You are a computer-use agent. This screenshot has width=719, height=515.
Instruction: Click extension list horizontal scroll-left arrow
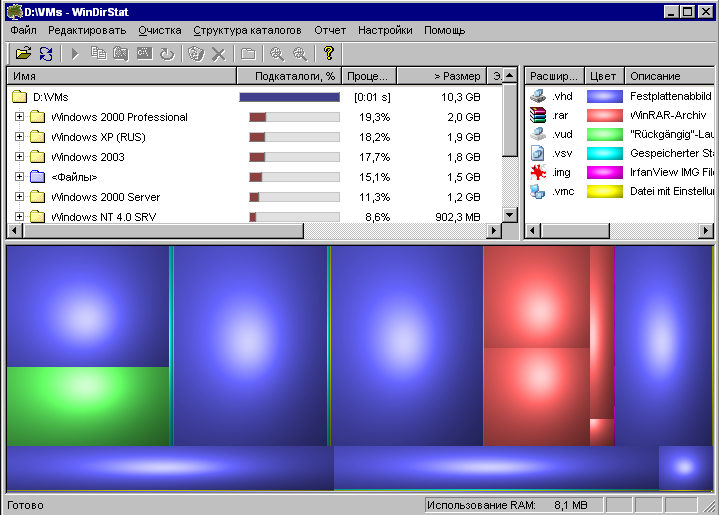(532, 230)
